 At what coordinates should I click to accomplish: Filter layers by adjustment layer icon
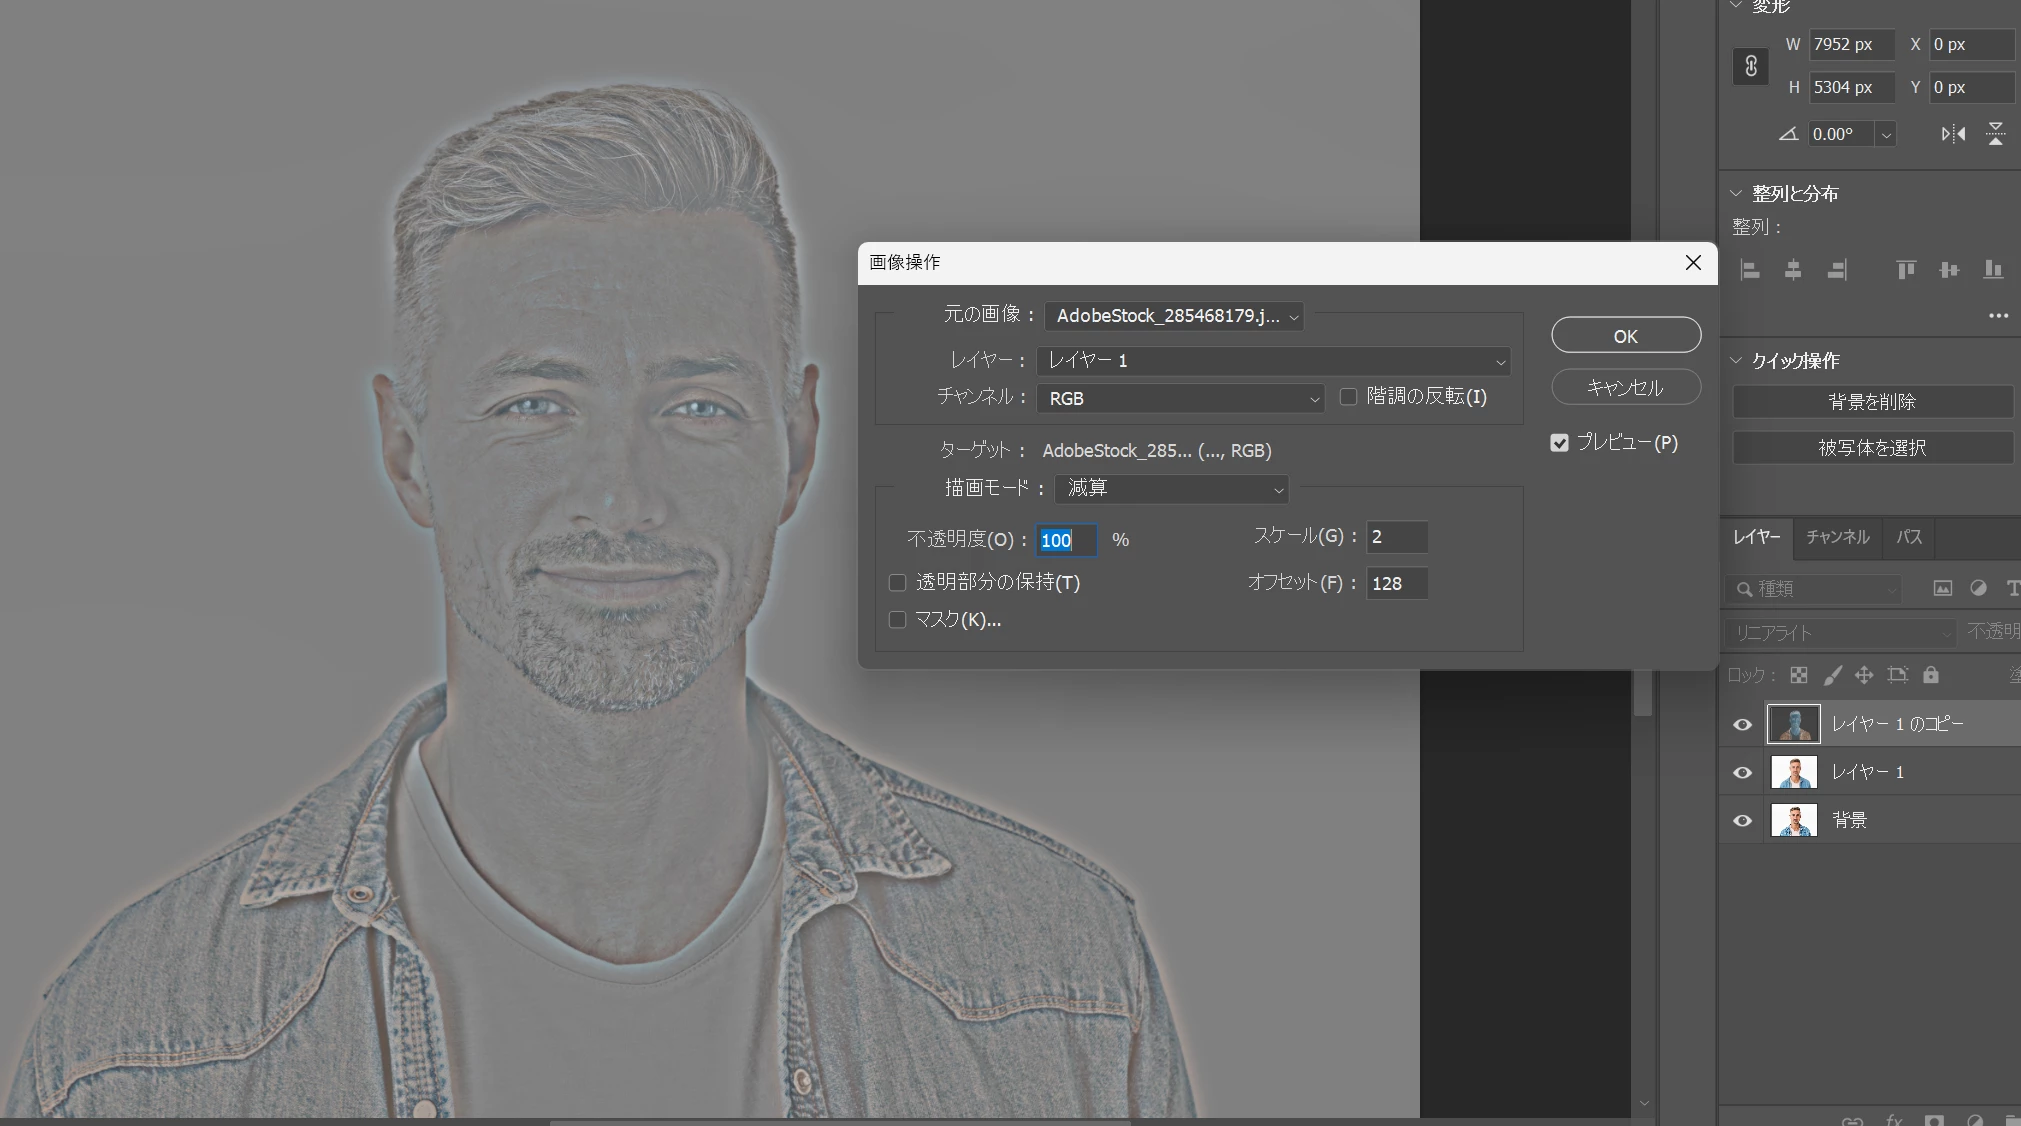[x=1977, y=589]
